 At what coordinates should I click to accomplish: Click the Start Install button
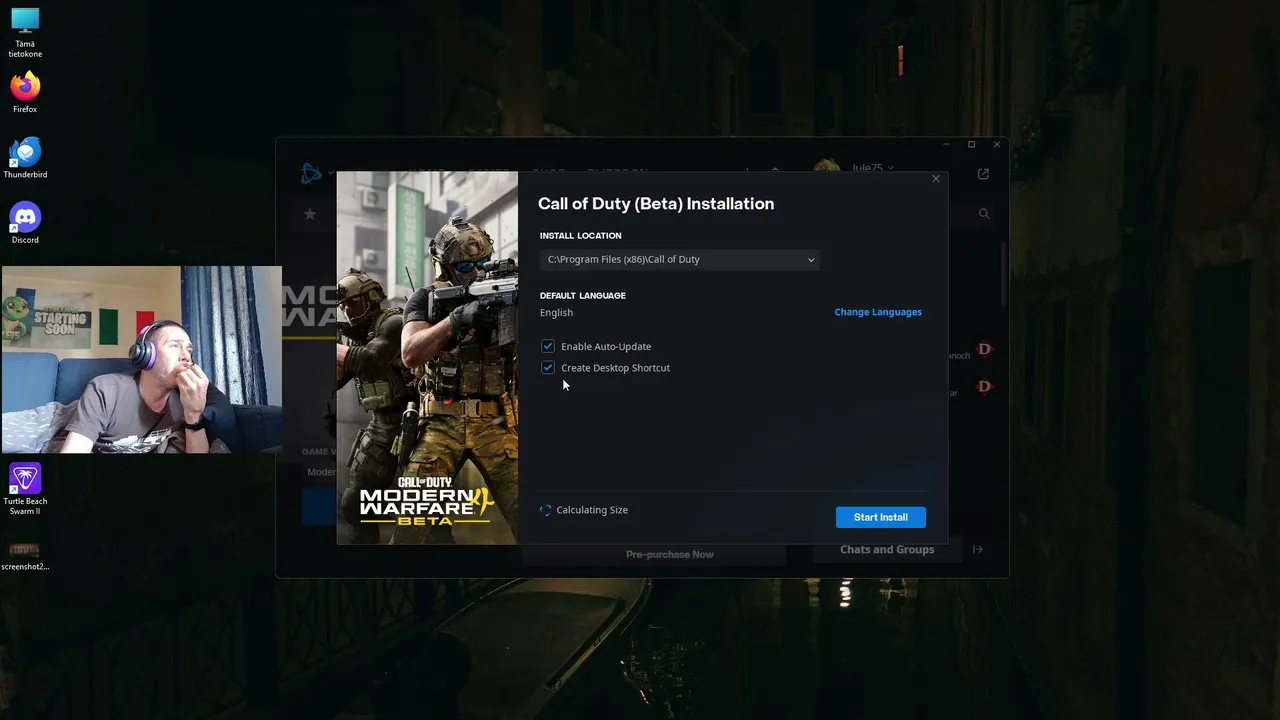[x=881, y=517]
